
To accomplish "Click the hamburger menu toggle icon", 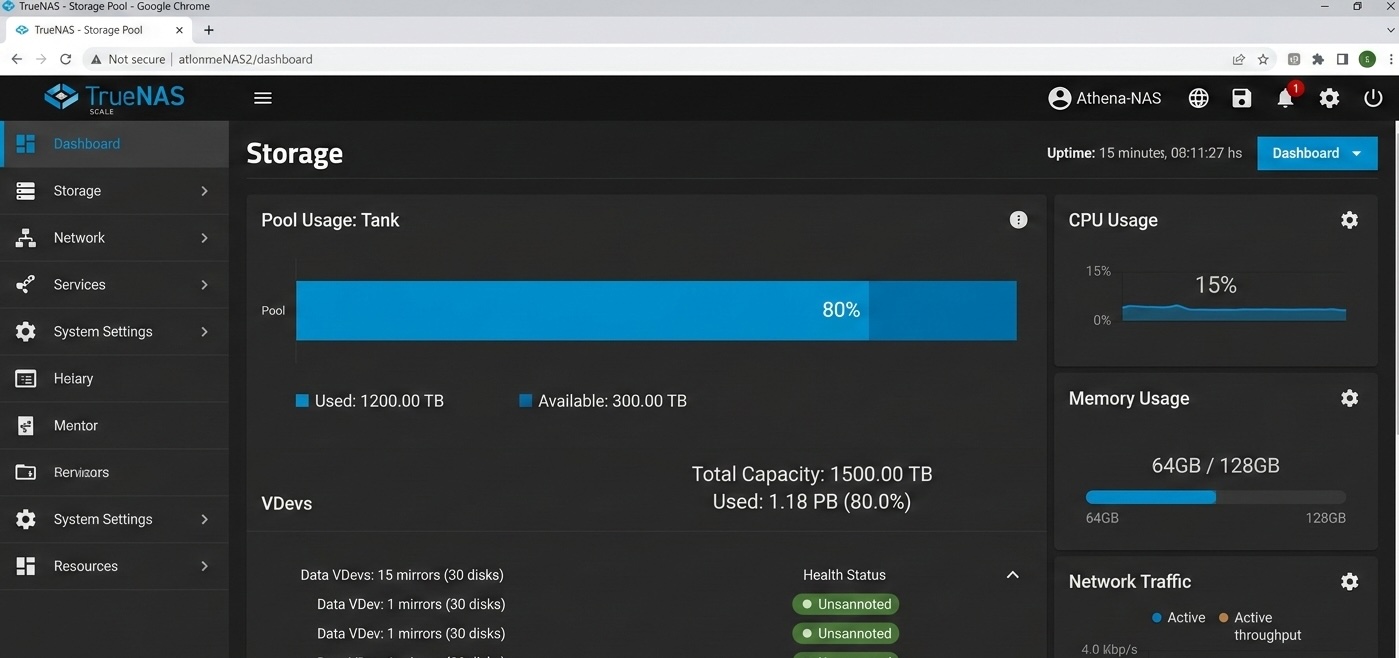I will tap(262, 97).
